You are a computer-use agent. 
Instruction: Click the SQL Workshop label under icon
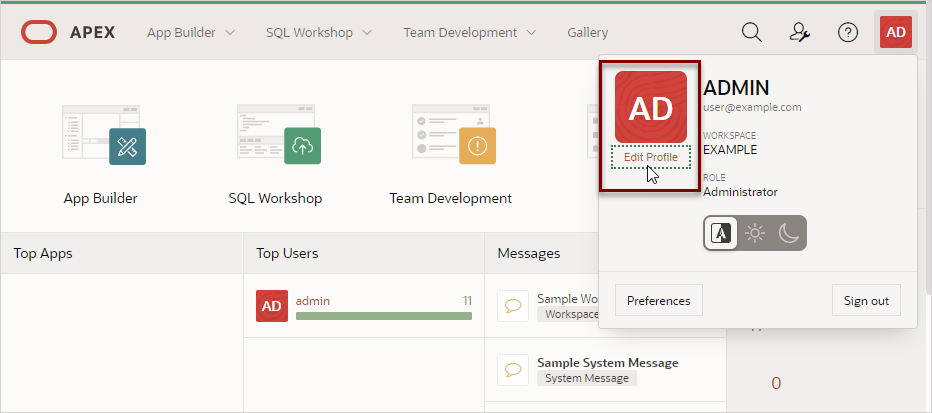pyautogui.click(x=275, y=198)
